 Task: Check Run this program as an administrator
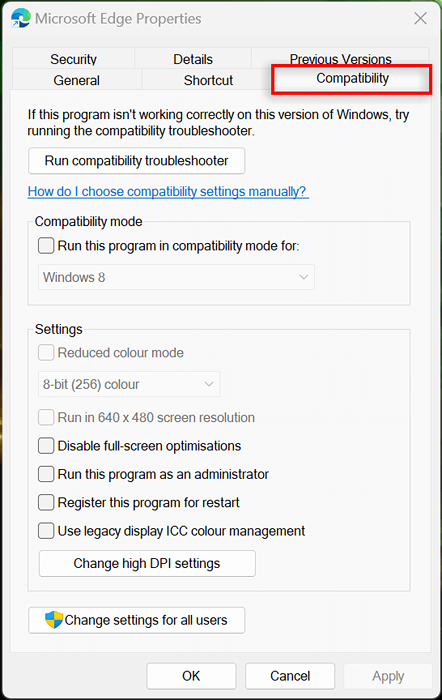[46, 474]
